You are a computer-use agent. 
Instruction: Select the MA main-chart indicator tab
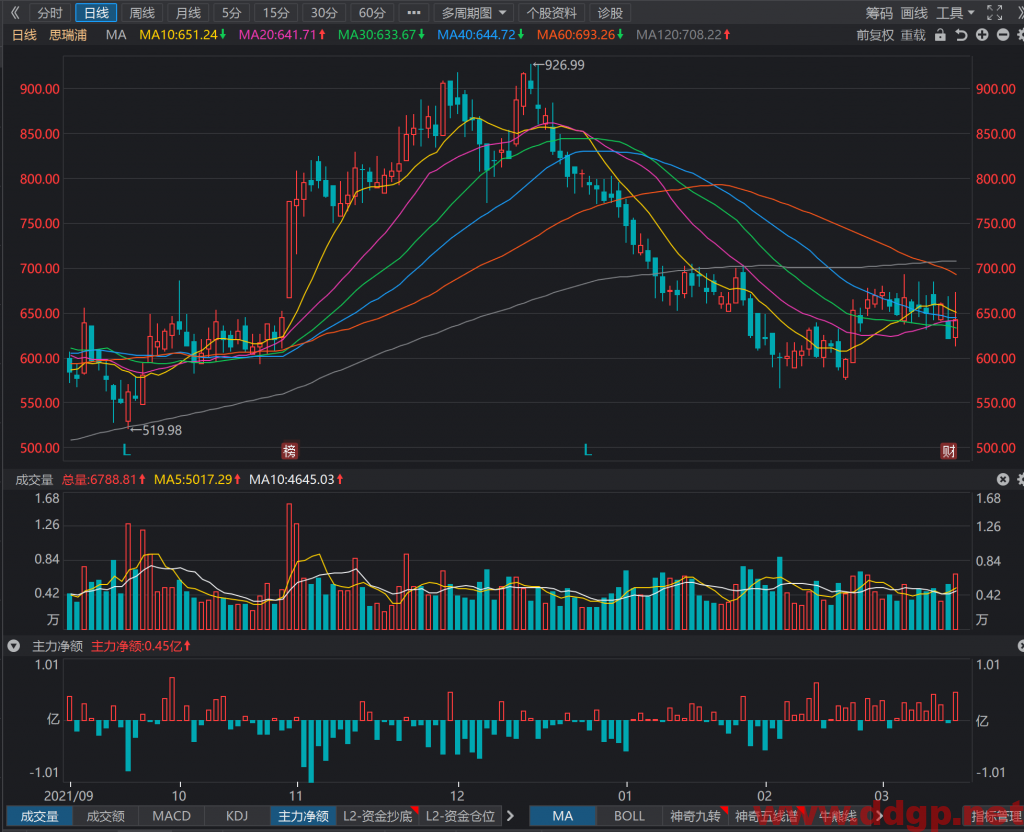coord(562,816)
